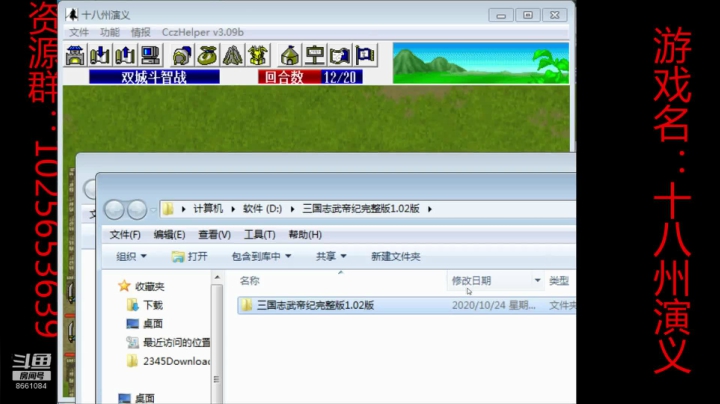Click 计算机 in the address breadcrumb
This screenshot has width=720, height=404.
coord(208,209)
